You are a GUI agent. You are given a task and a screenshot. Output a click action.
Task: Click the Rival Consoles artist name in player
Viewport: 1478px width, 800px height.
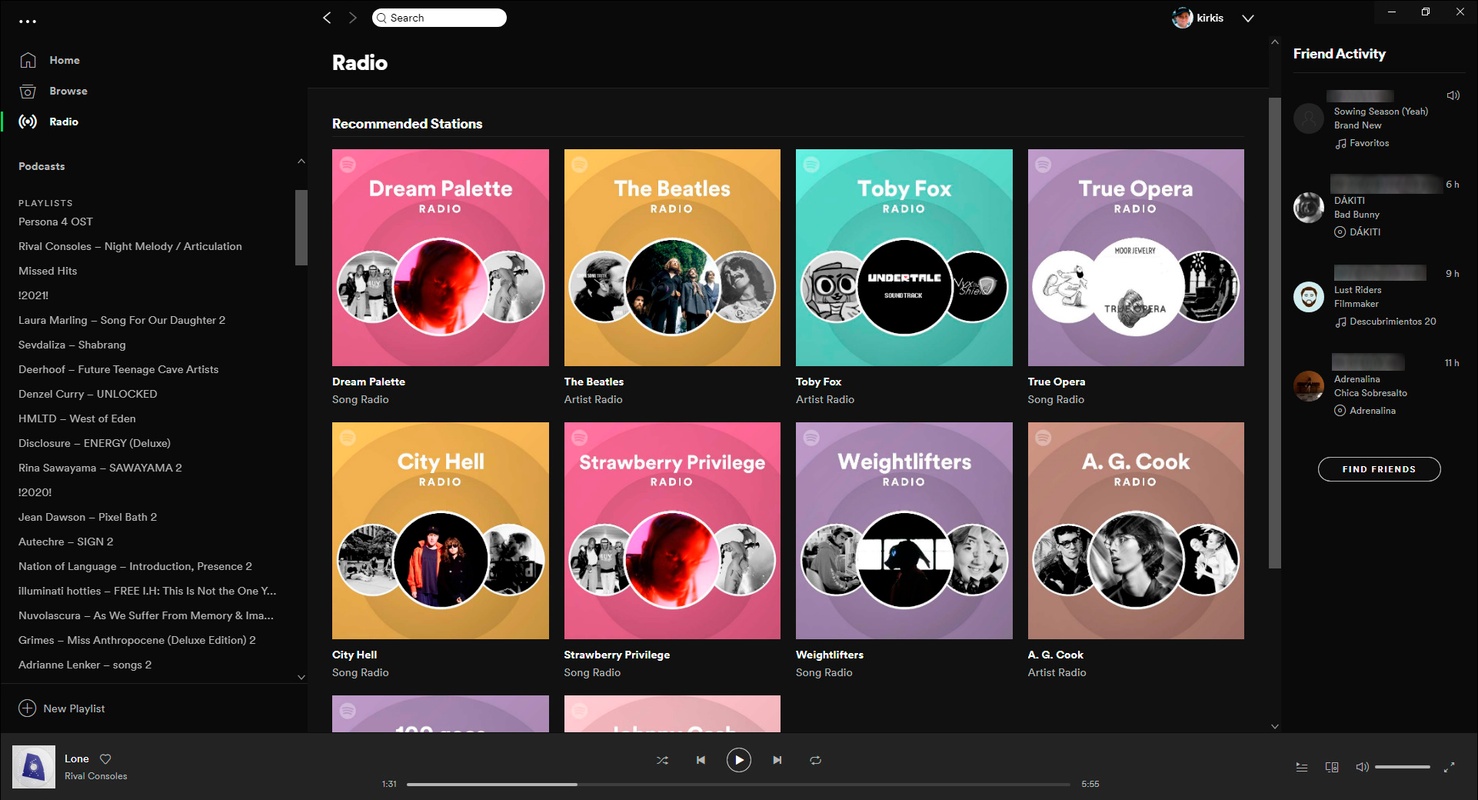coord(96,776)
